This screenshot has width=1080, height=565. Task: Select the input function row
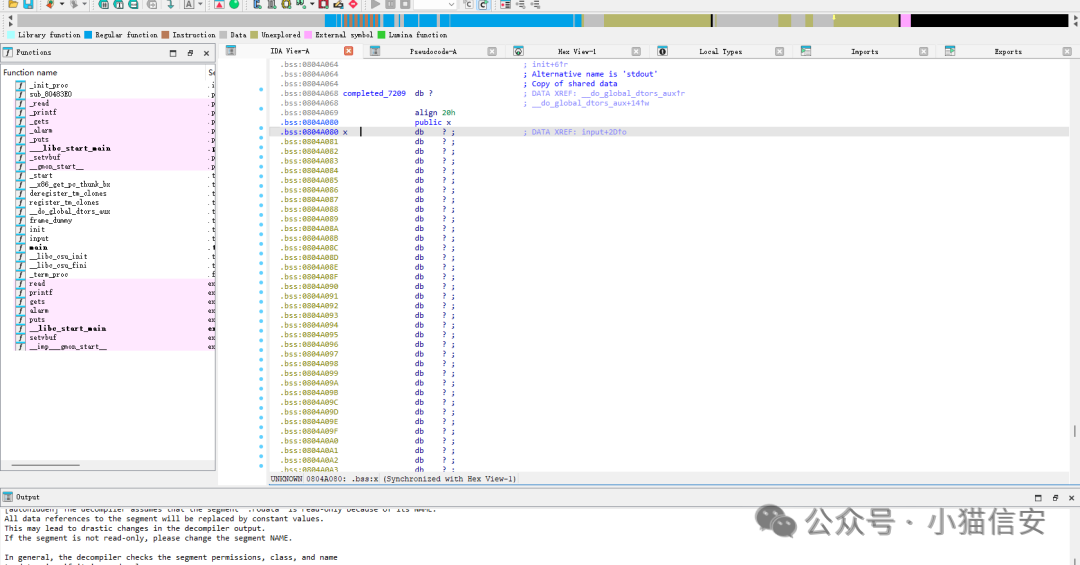[114, 238]
